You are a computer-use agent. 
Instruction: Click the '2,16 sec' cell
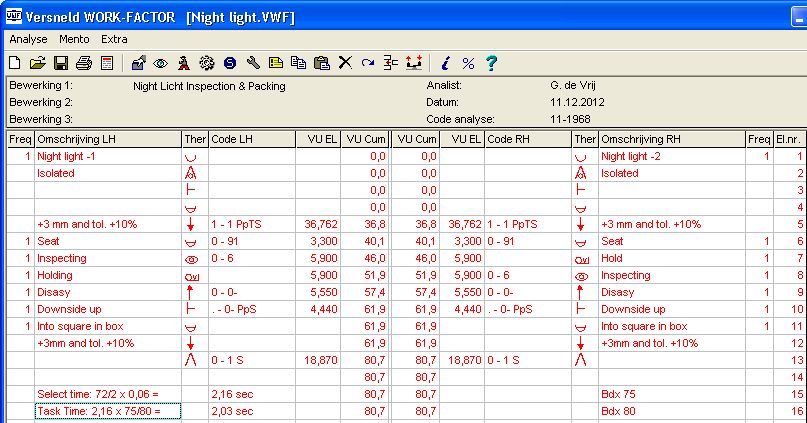click(x=252, y=394)
